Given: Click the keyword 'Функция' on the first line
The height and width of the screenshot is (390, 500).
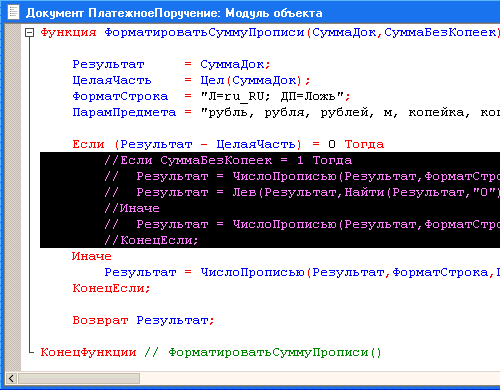Looking at the screenshot, I should point(68,32).
